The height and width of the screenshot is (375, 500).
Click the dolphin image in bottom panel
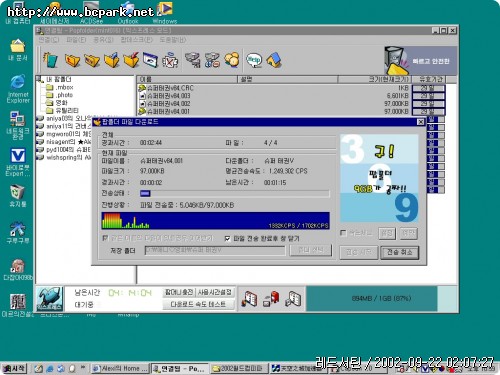pos(50,299)
